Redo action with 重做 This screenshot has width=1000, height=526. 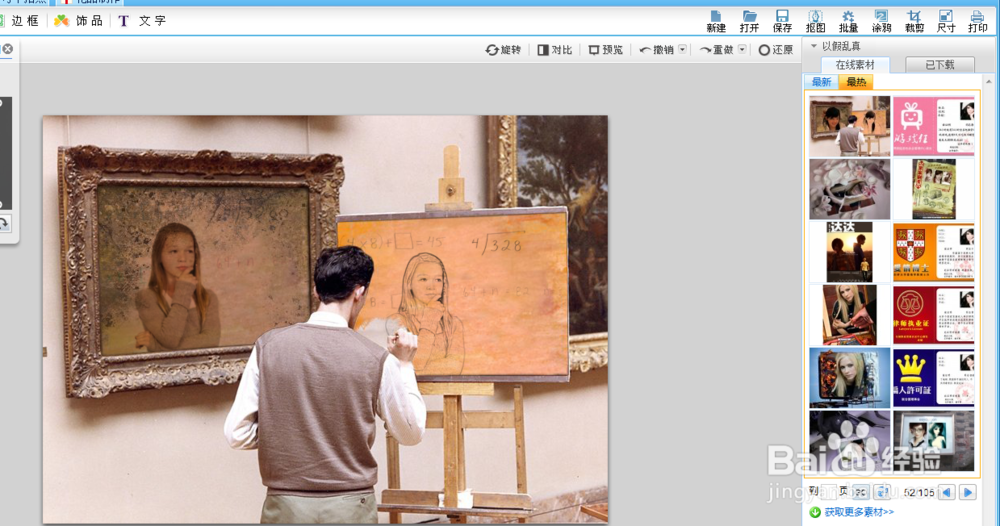pos(716,50)
